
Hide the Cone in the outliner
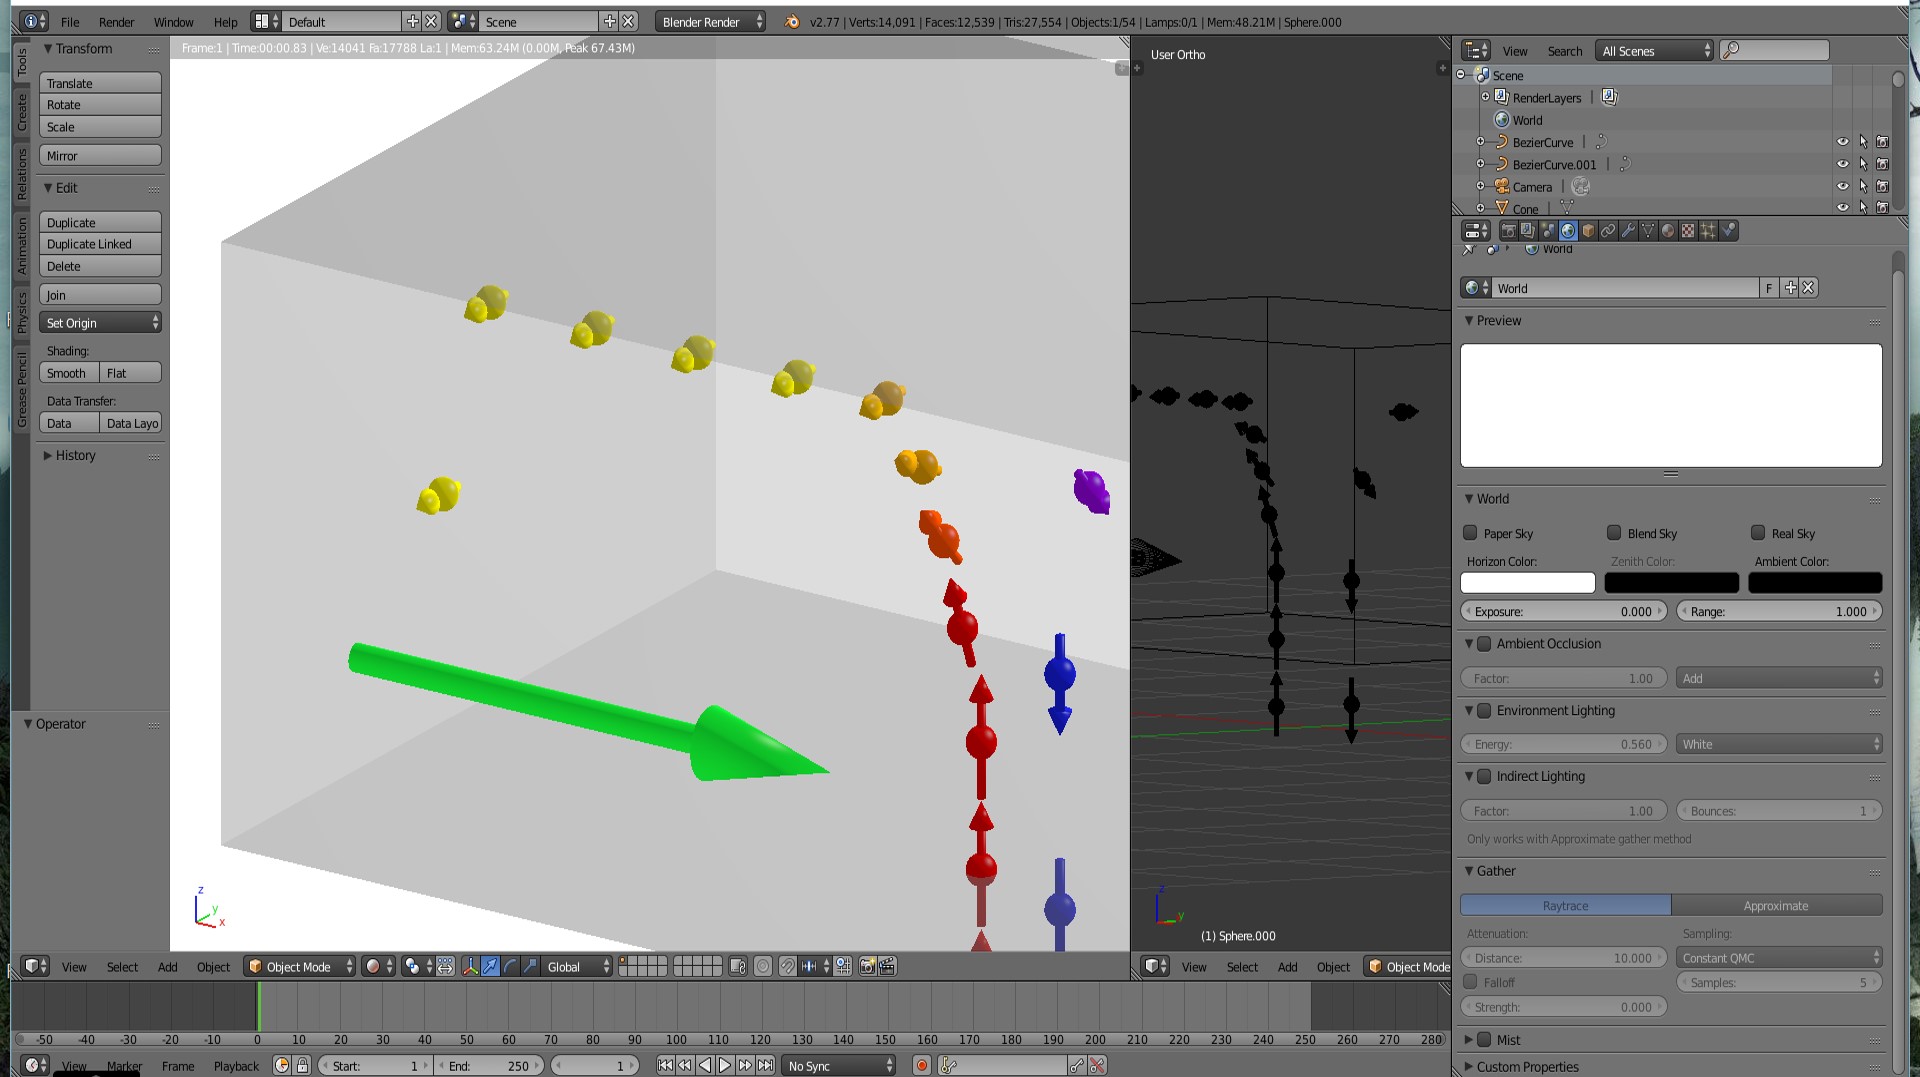click(1843, 207)
